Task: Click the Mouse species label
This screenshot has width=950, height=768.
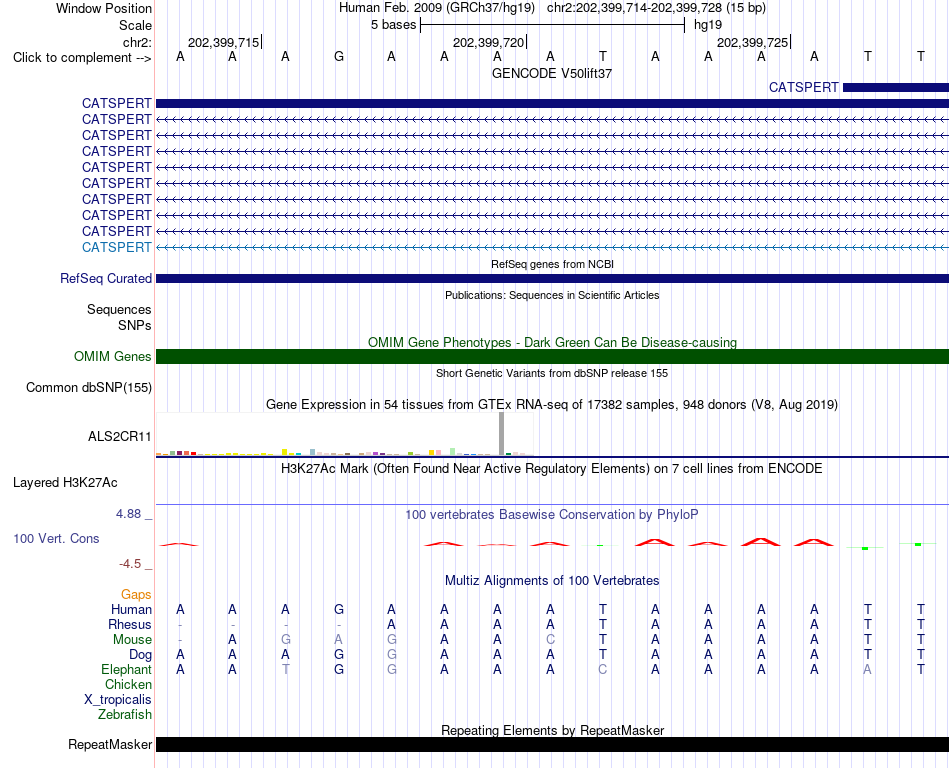Action: pyautogui.click(x=132, y=640)
